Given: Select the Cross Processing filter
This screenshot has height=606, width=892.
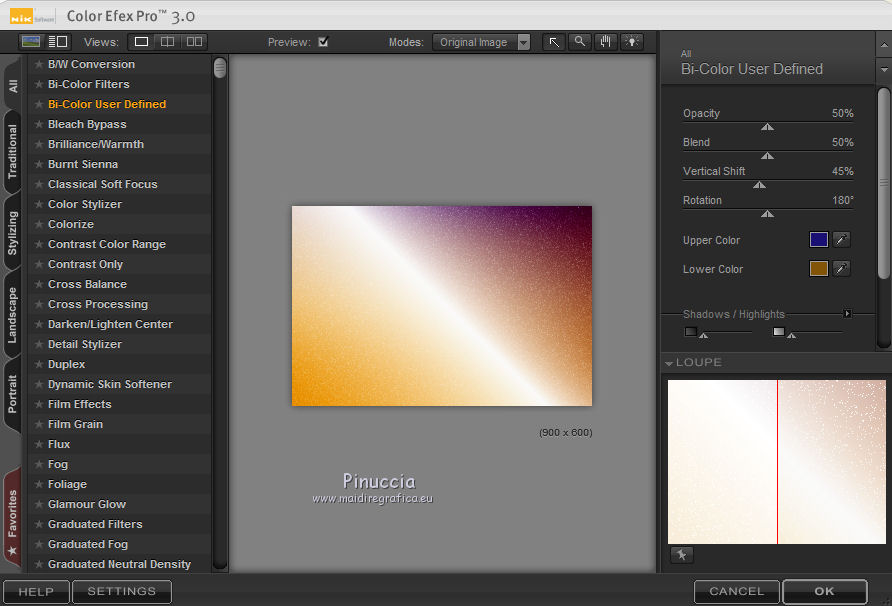Looking at the screenshot, I should coord(98,304).
